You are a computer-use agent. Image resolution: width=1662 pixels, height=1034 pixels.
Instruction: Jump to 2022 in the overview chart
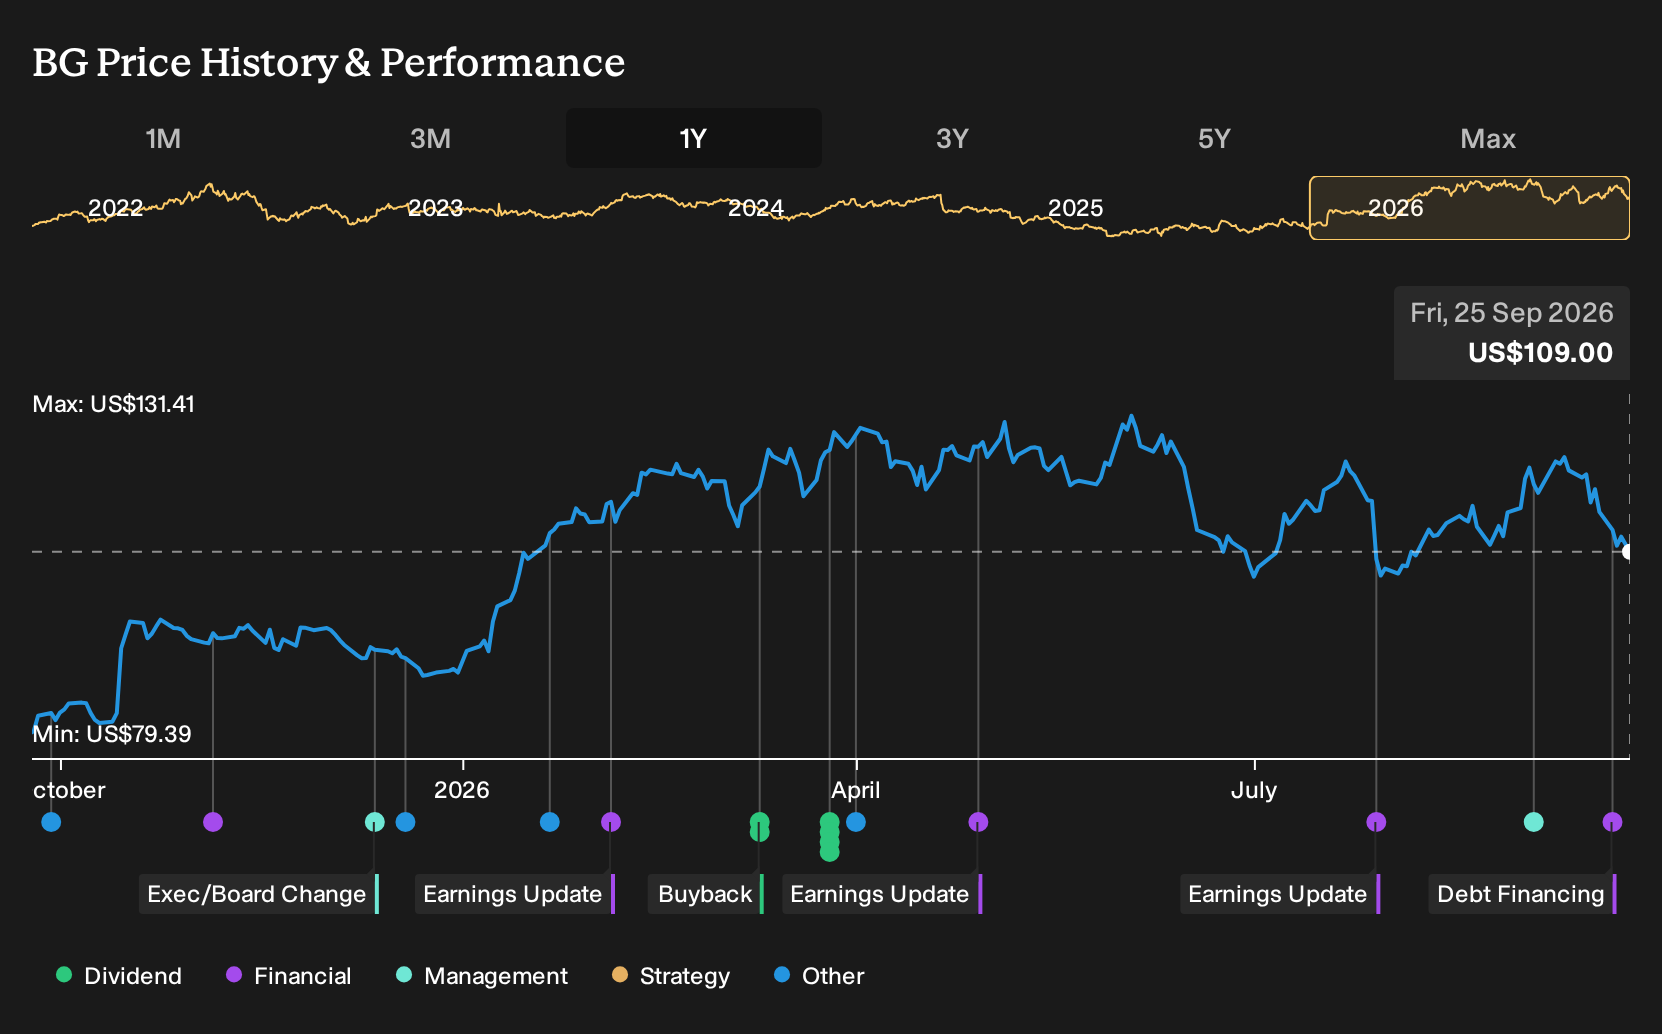(115, 208)
